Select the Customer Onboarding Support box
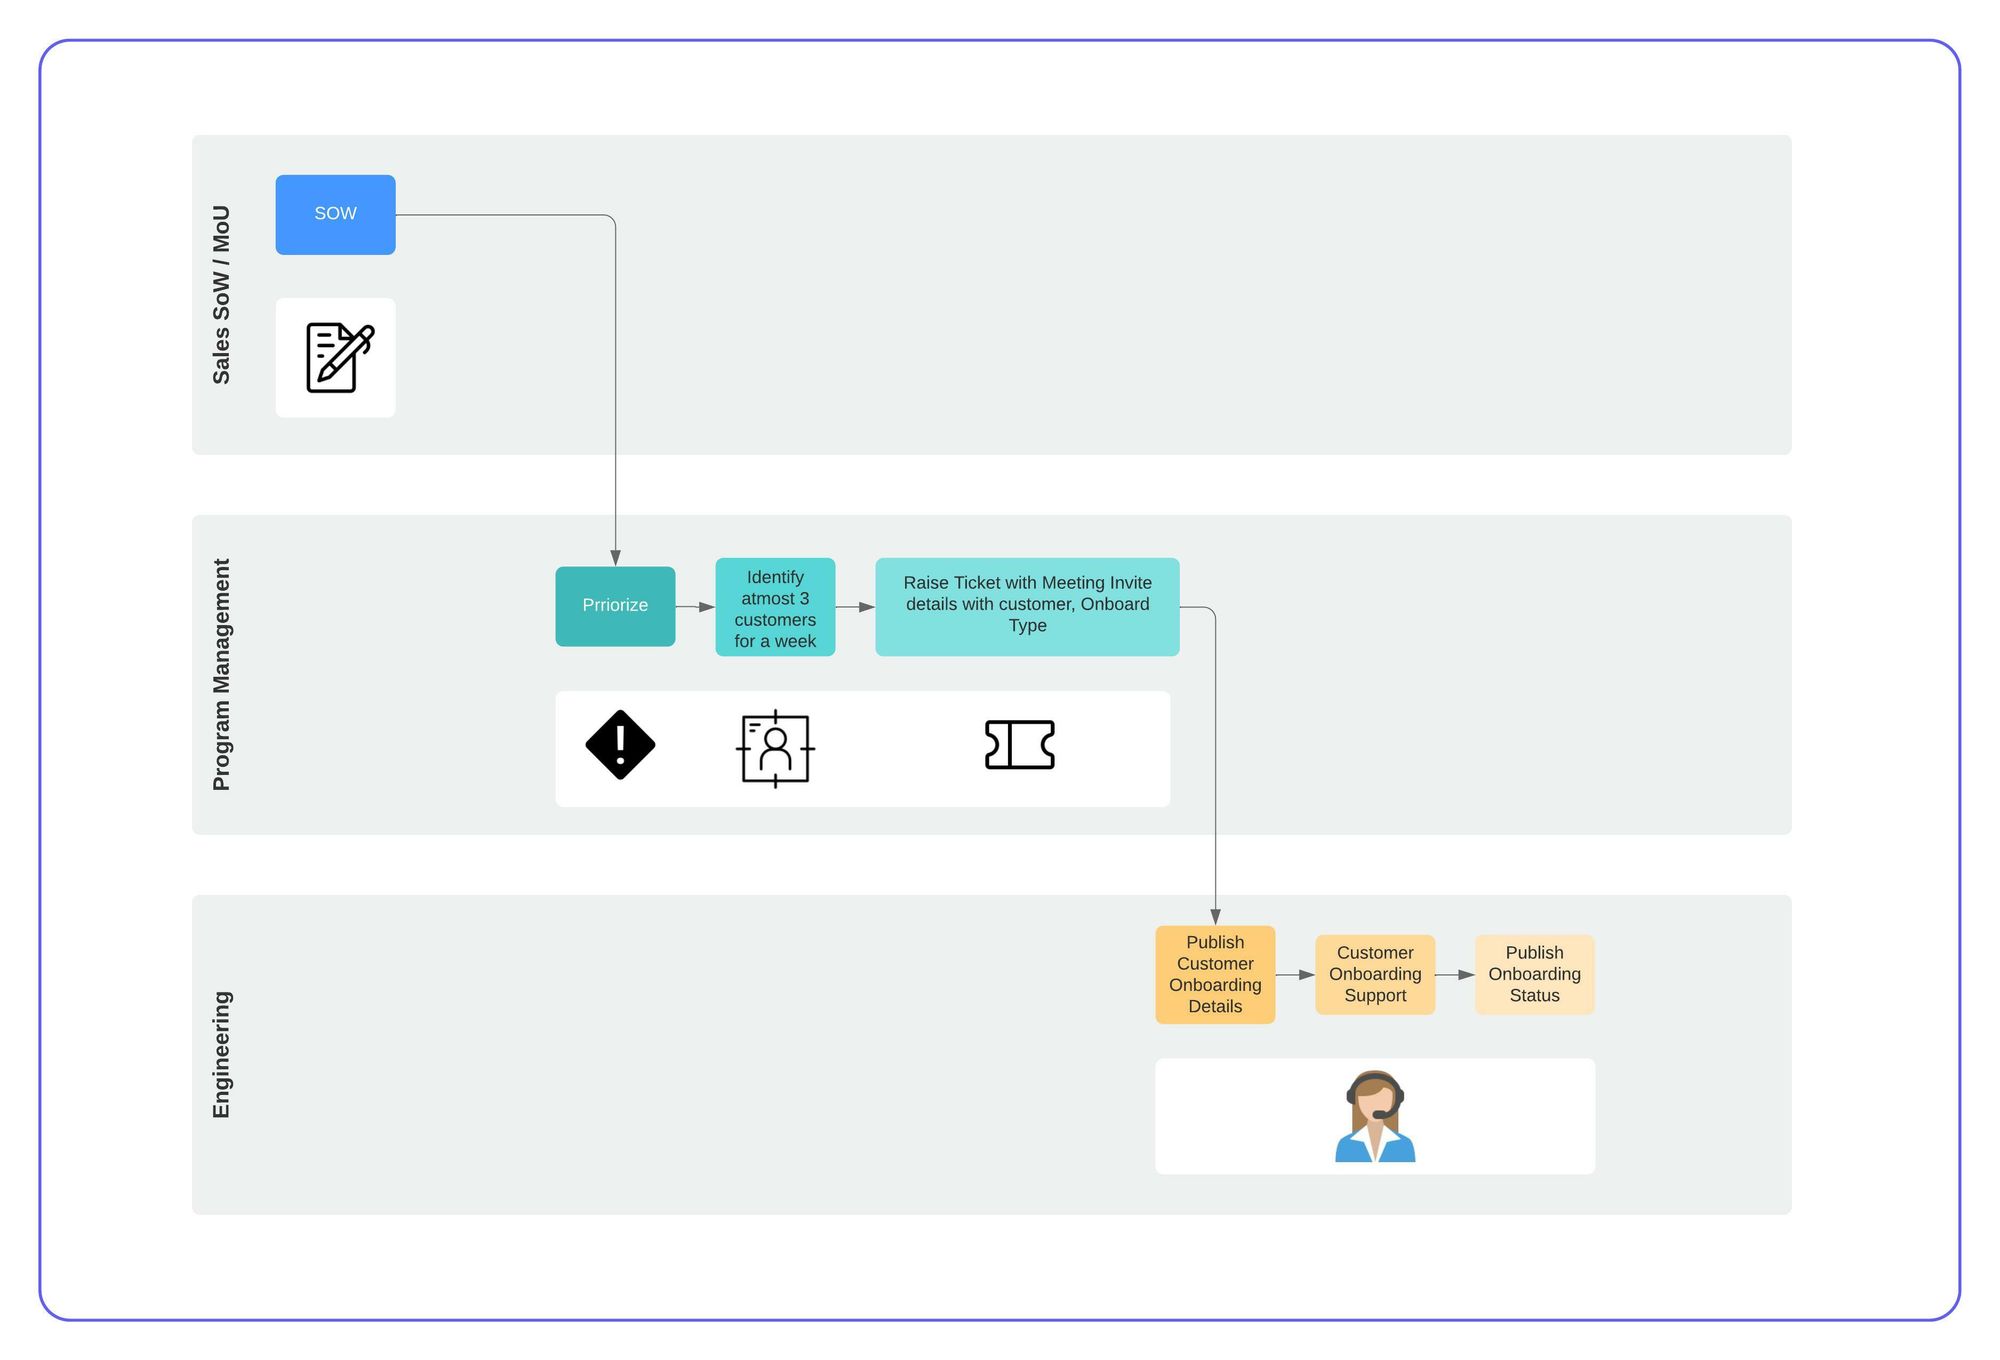2000x1360 pixels. 1375,974
